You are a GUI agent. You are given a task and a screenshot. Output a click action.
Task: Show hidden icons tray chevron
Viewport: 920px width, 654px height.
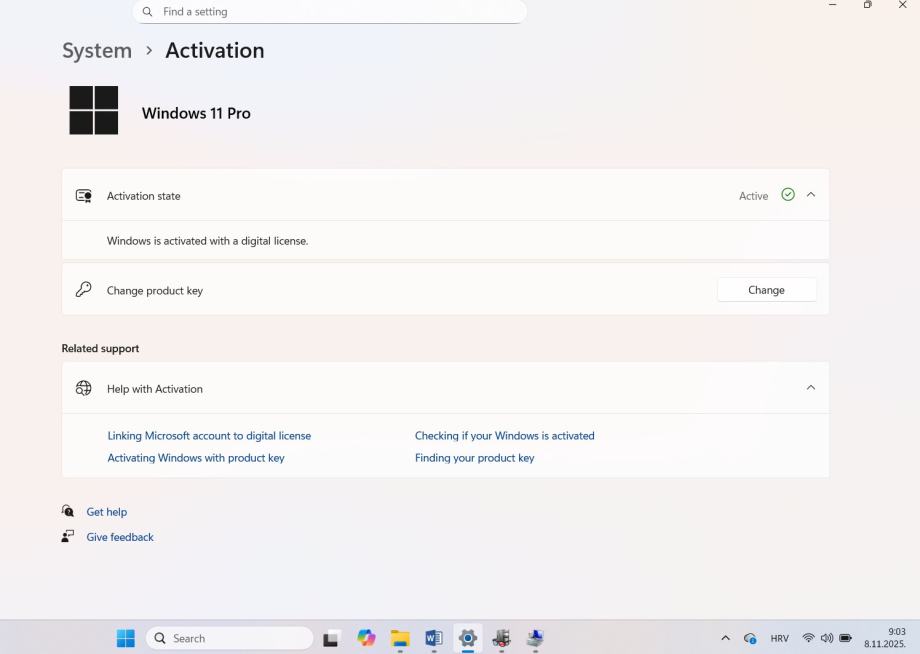726,638
